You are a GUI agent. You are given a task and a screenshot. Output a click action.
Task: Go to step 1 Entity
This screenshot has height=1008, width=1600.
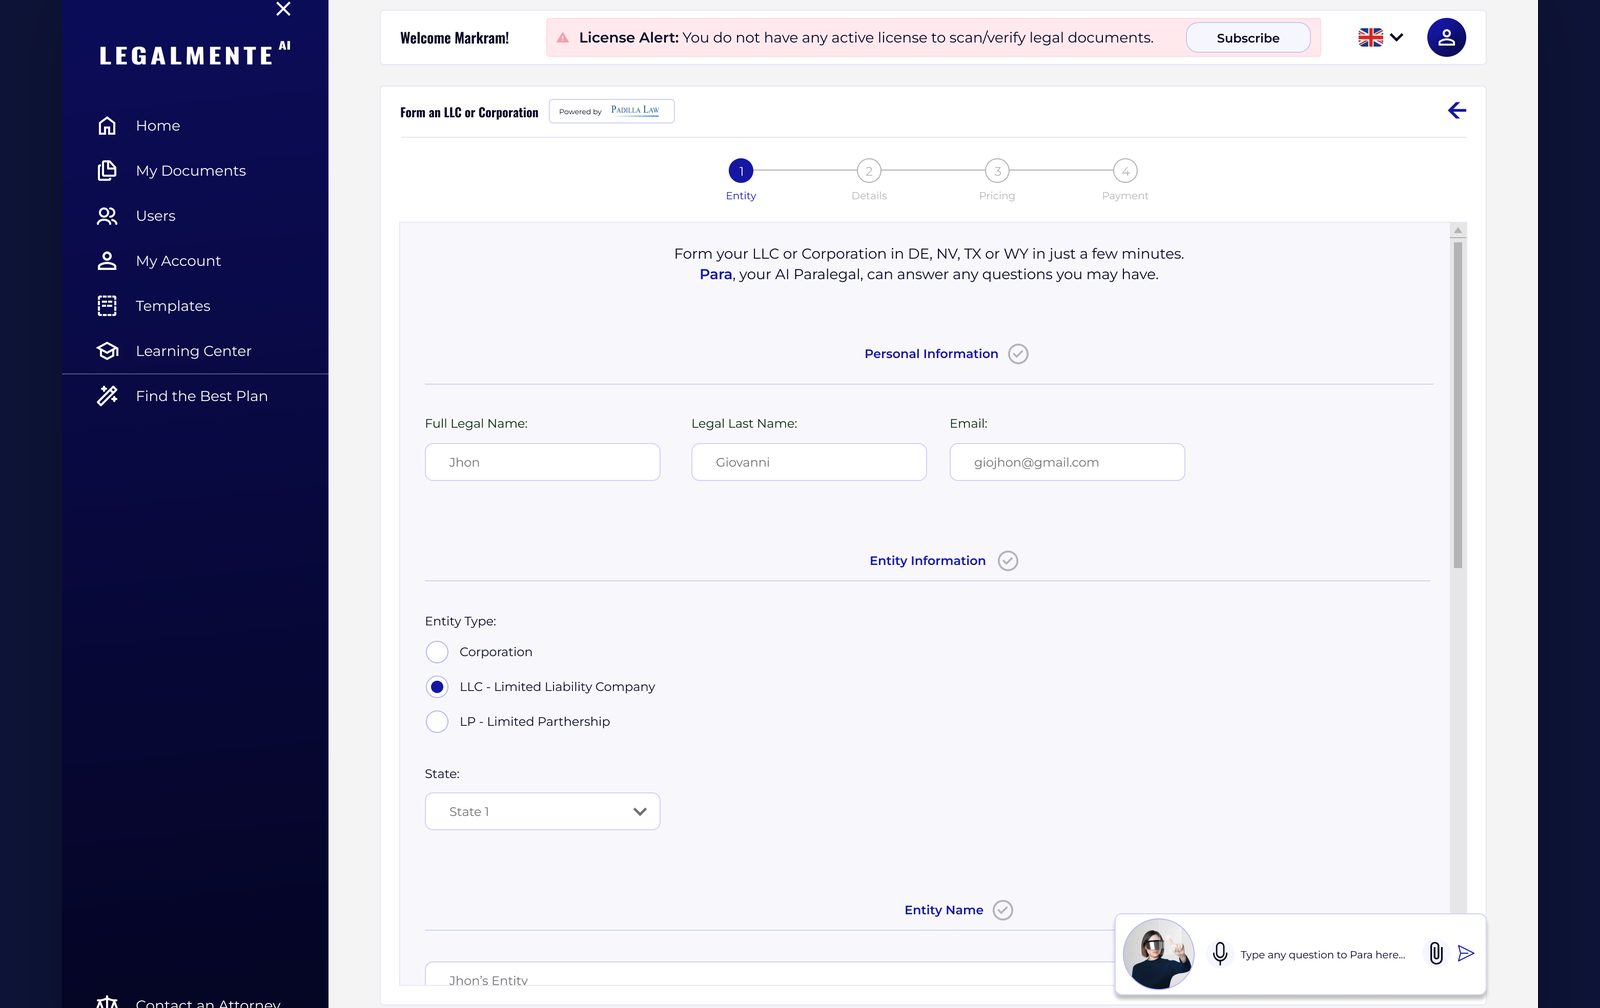[x=741, y=171]
